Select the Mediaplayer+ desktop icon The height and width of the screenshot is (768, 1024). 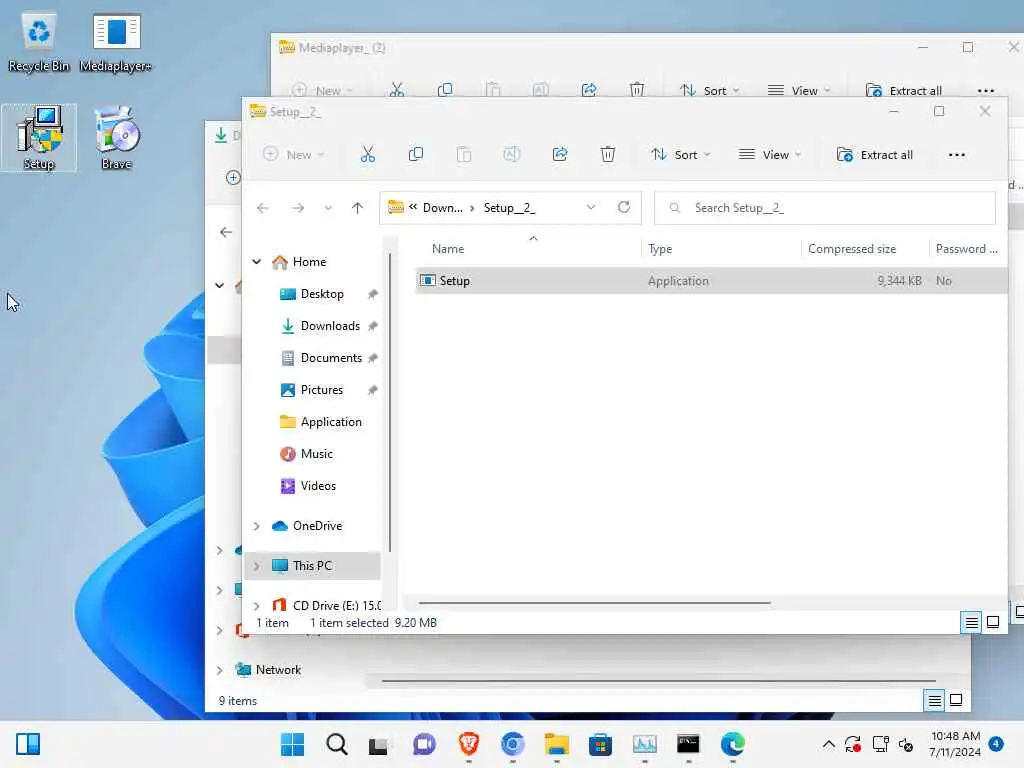pyautogui.click(x=116, y=43)
